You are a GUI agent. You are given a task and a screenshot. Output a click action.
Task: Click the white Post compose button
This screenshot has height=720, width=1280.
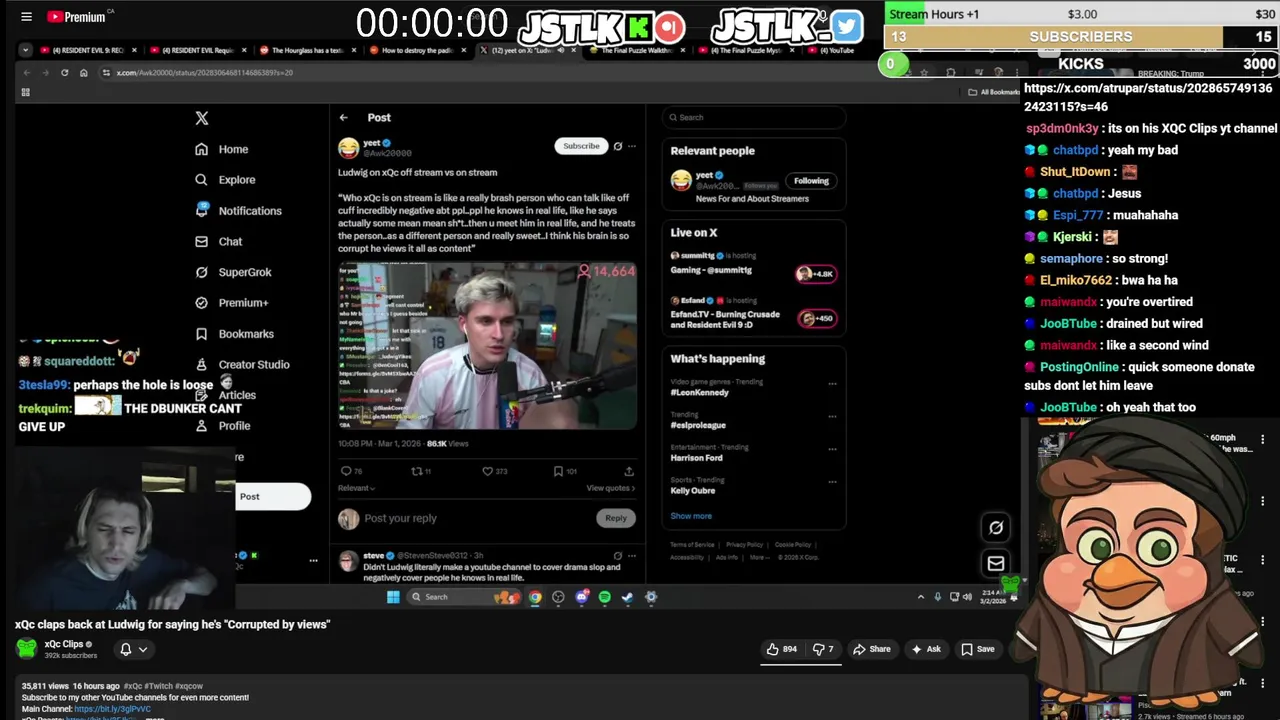pos(272,496)
